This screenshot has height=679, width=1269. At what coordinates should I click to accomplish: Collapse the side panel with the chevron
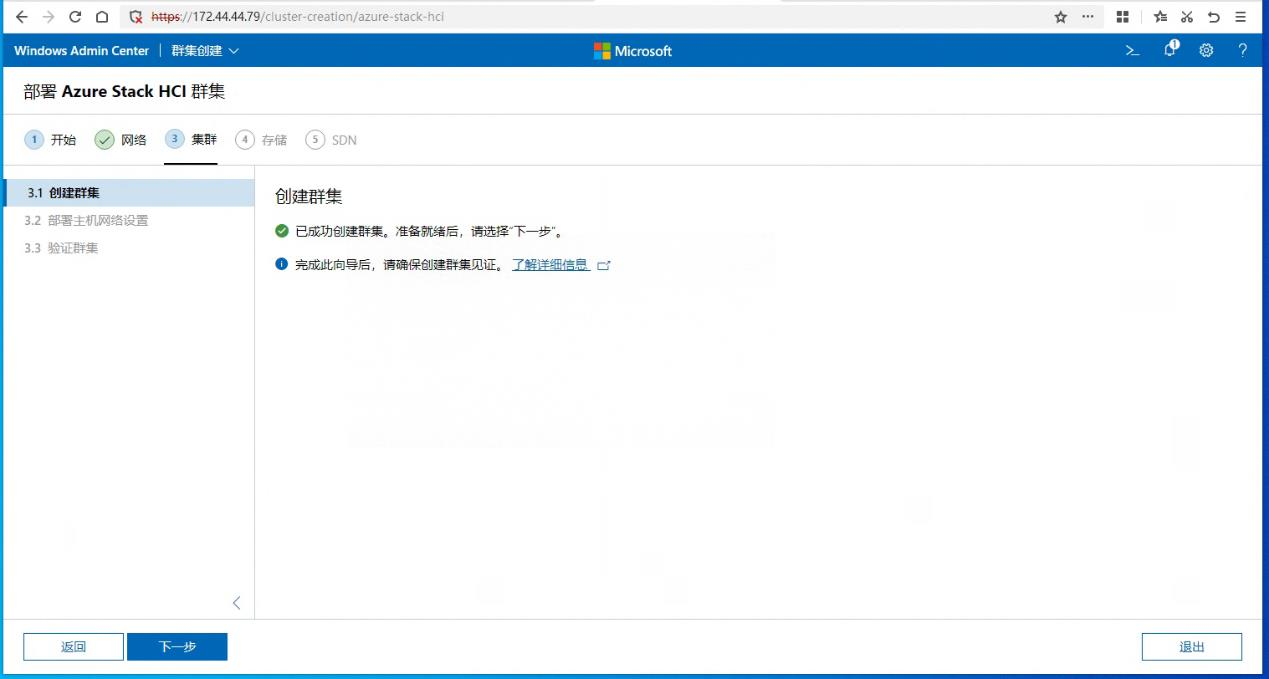point(237,603)
